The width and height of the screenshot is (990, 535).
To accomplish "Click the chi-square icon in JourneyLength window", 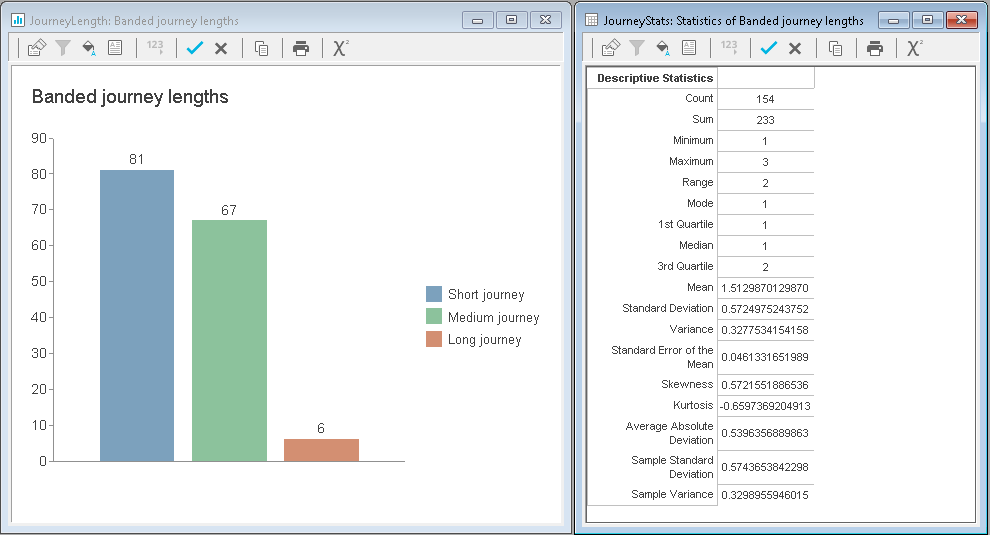I will pos(340,48).
